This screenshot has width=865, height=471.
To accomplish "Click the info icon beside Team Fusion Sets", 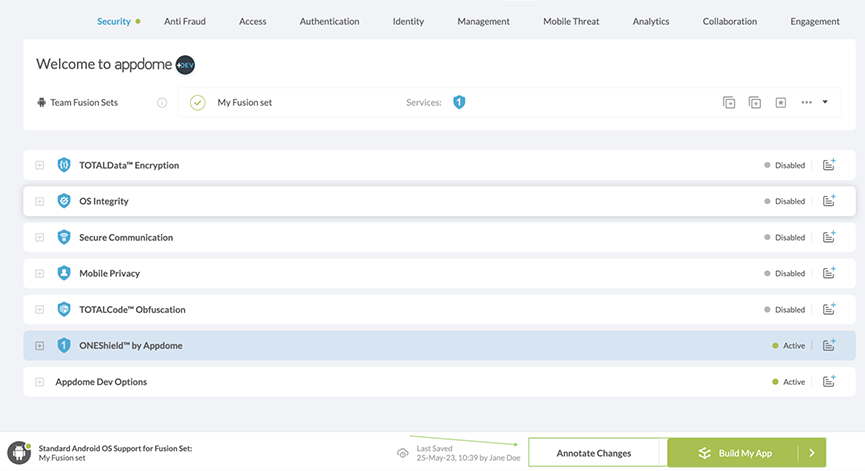I will (x=162, y=102).
